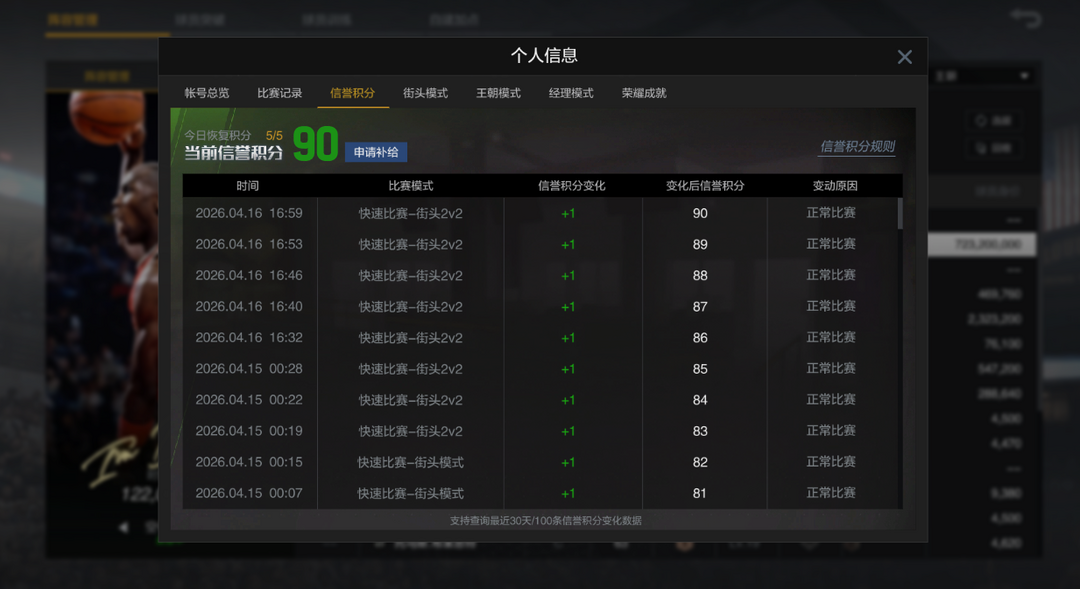
Task: Select the 2026.04.16 16:59 timestamp
Action: 249,214
